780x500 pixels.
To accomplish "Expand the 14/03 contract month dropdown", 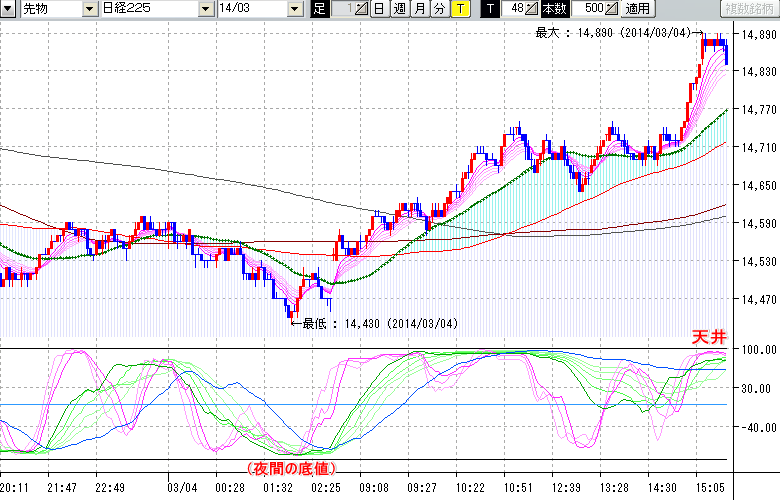I will [293, 9].
